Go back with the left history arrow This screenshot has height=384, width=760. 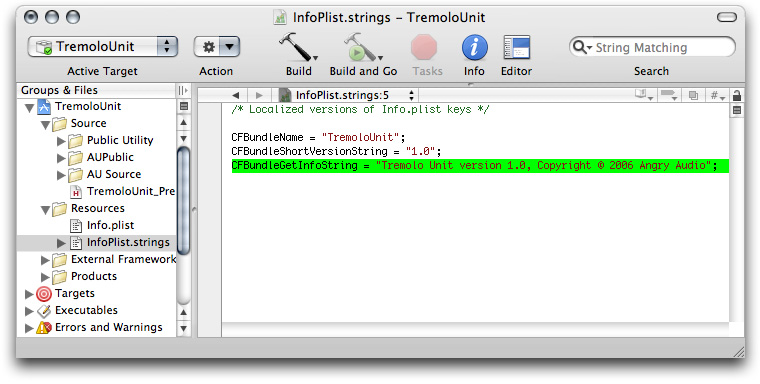tap(236, 95)
